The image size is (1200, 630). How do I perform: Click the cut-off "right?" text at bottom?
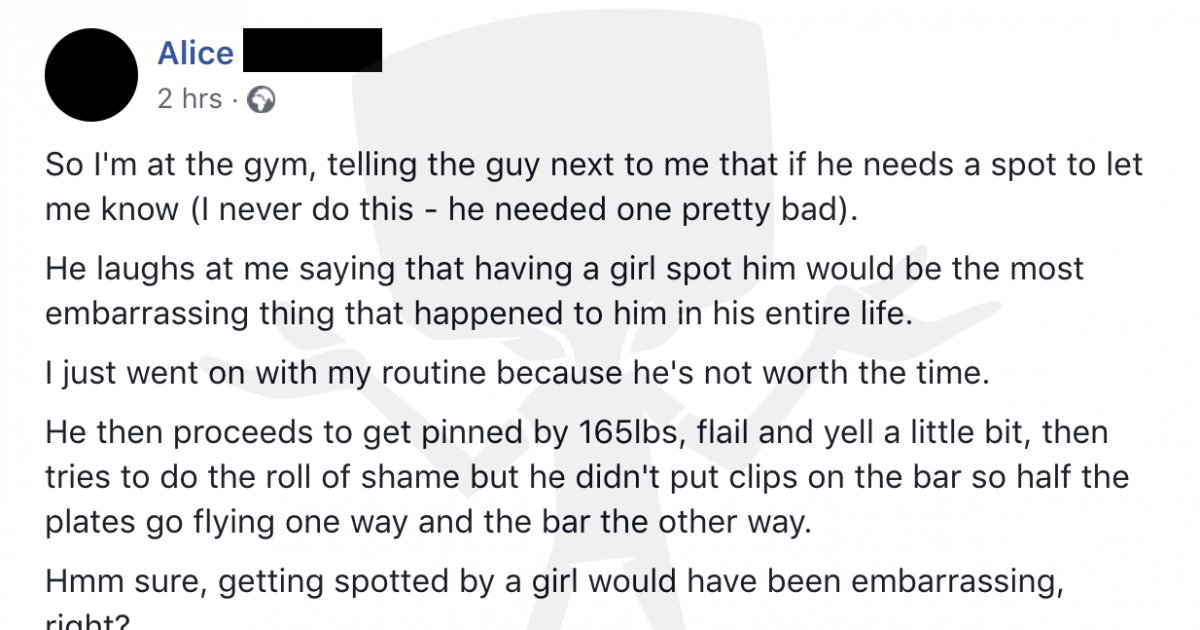point(87,621)
